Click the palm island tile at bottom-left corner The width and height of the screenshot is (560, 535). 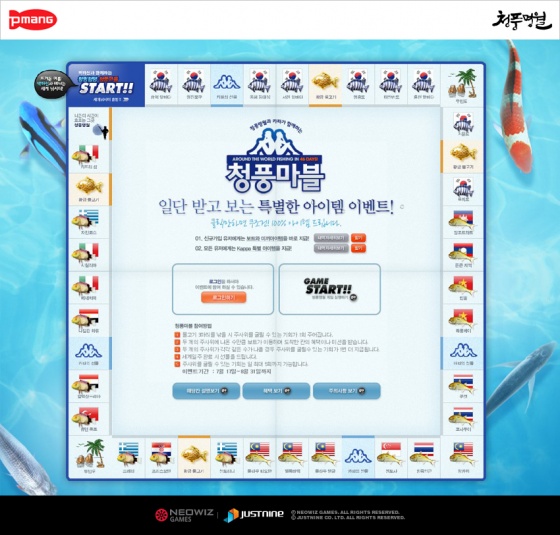pyautogui.click(x=89, y=456)
